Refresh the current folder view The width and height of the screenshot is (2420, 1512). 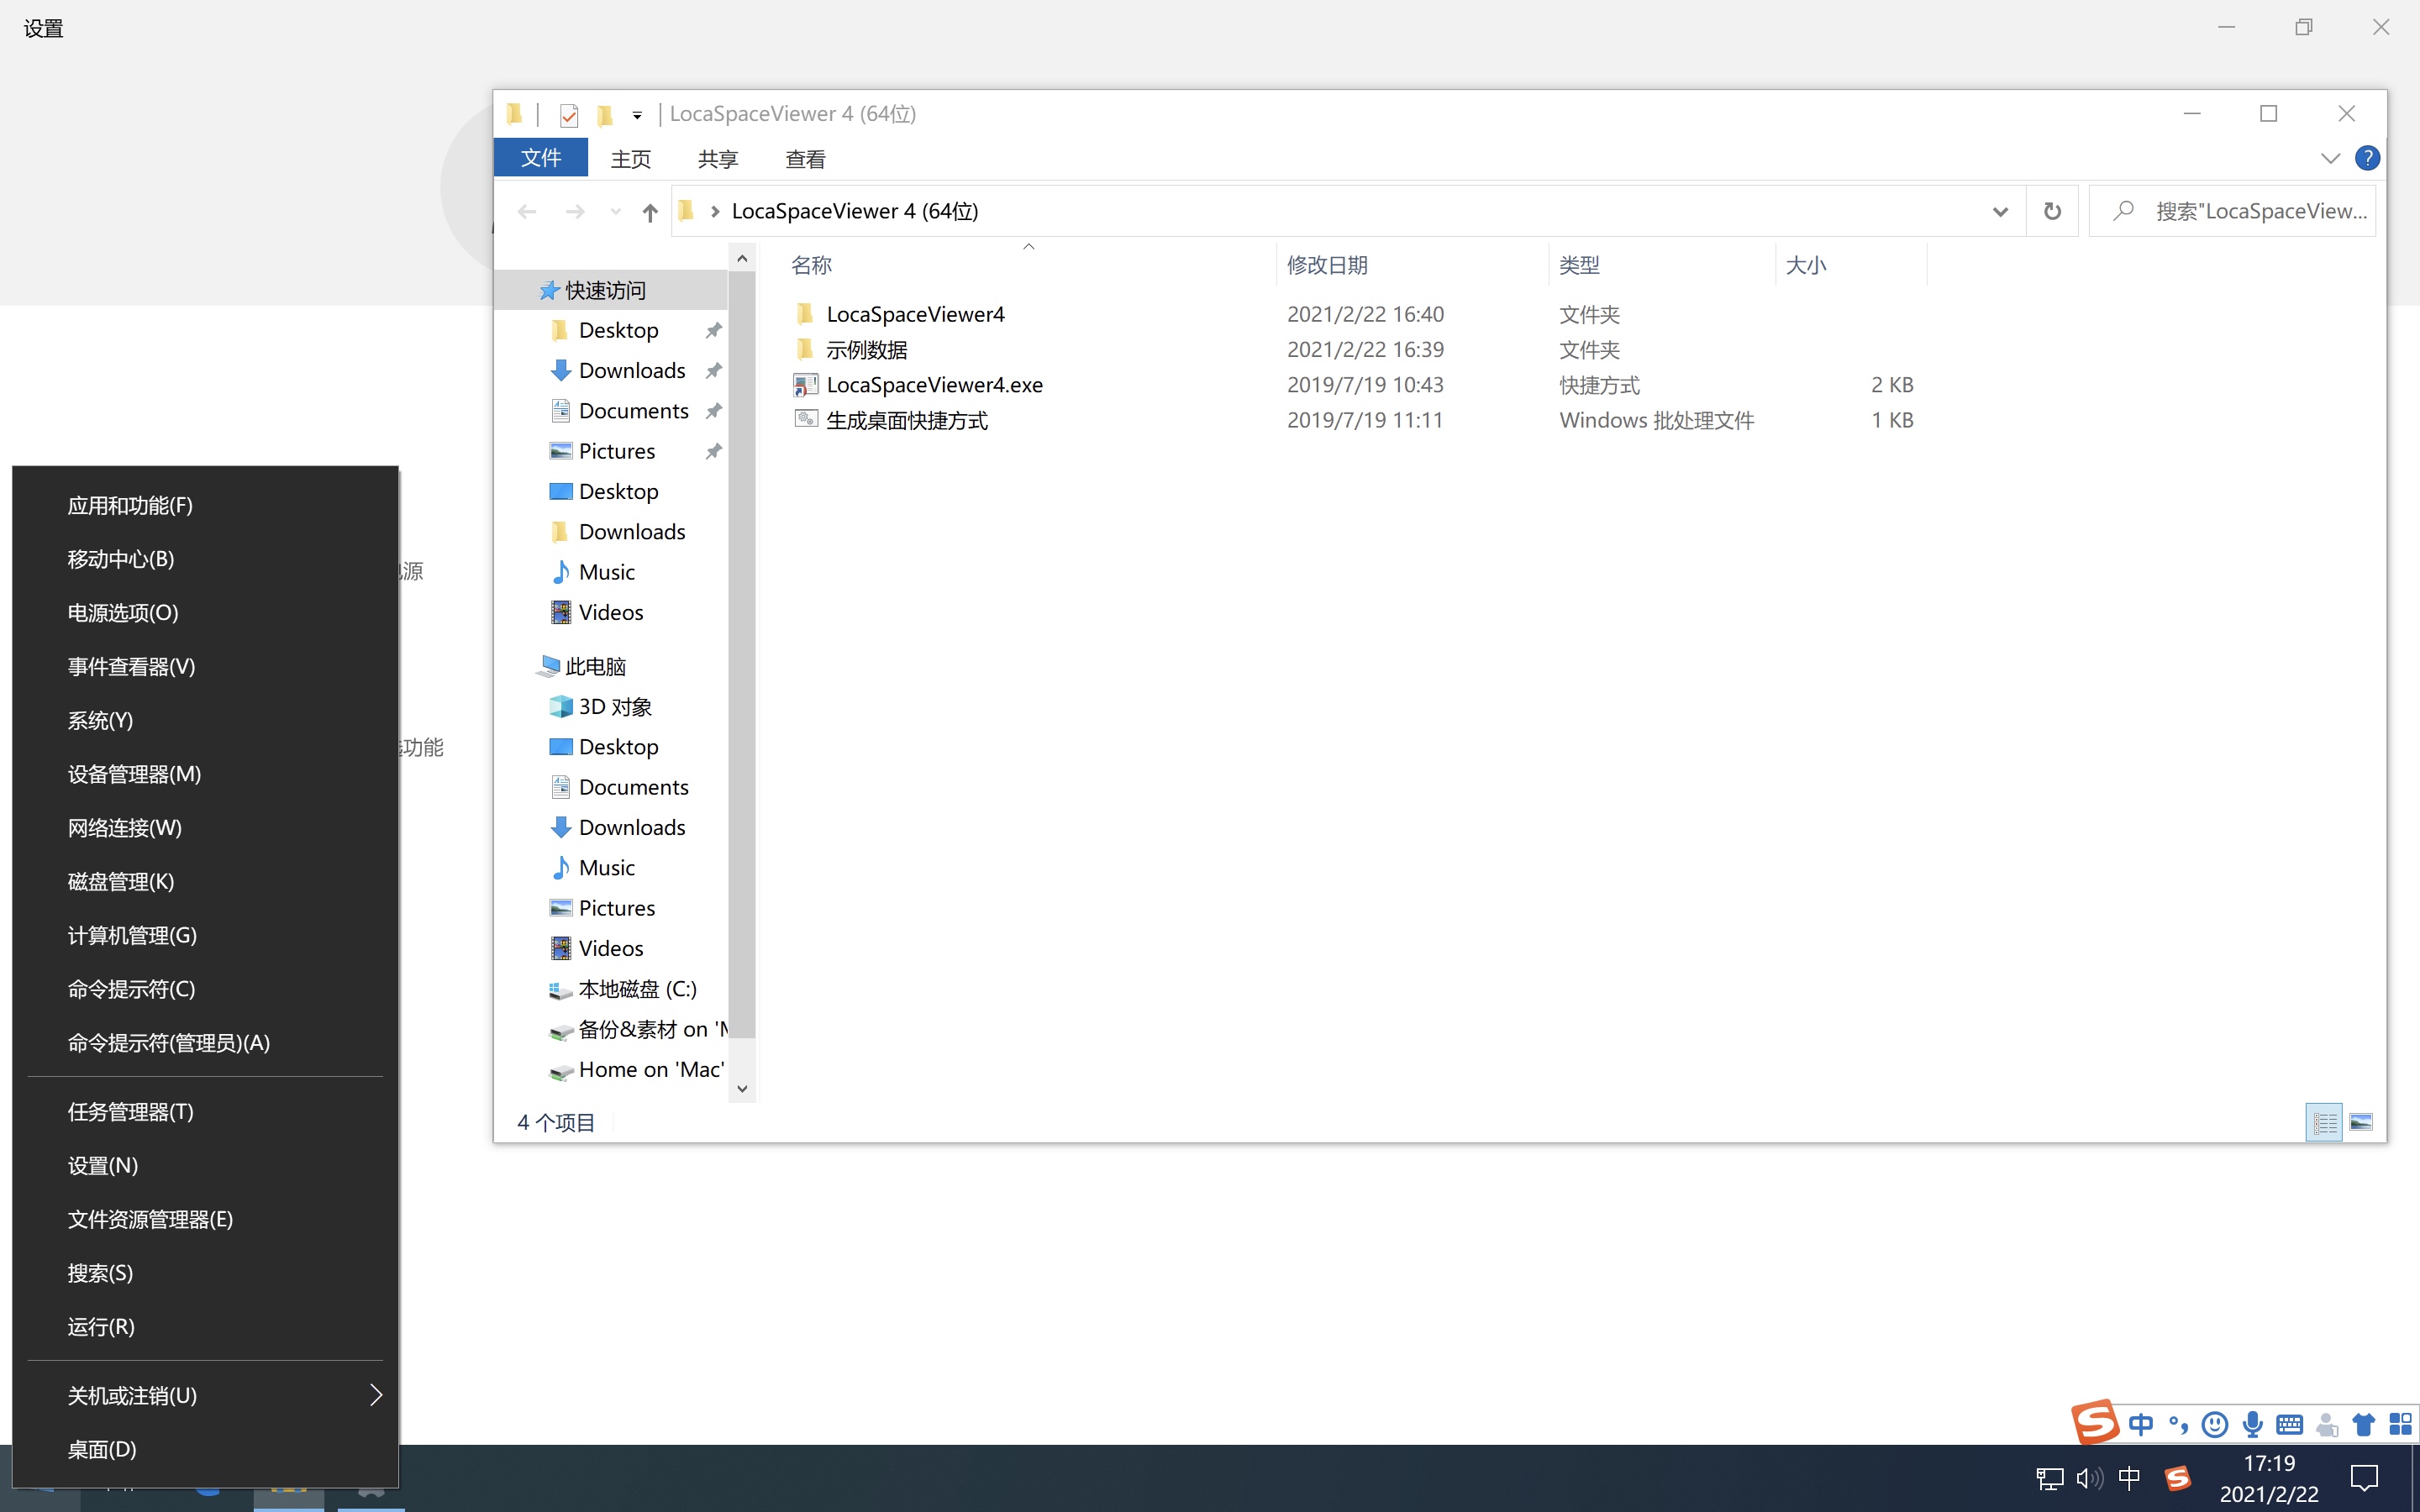tap(2052, 211)
